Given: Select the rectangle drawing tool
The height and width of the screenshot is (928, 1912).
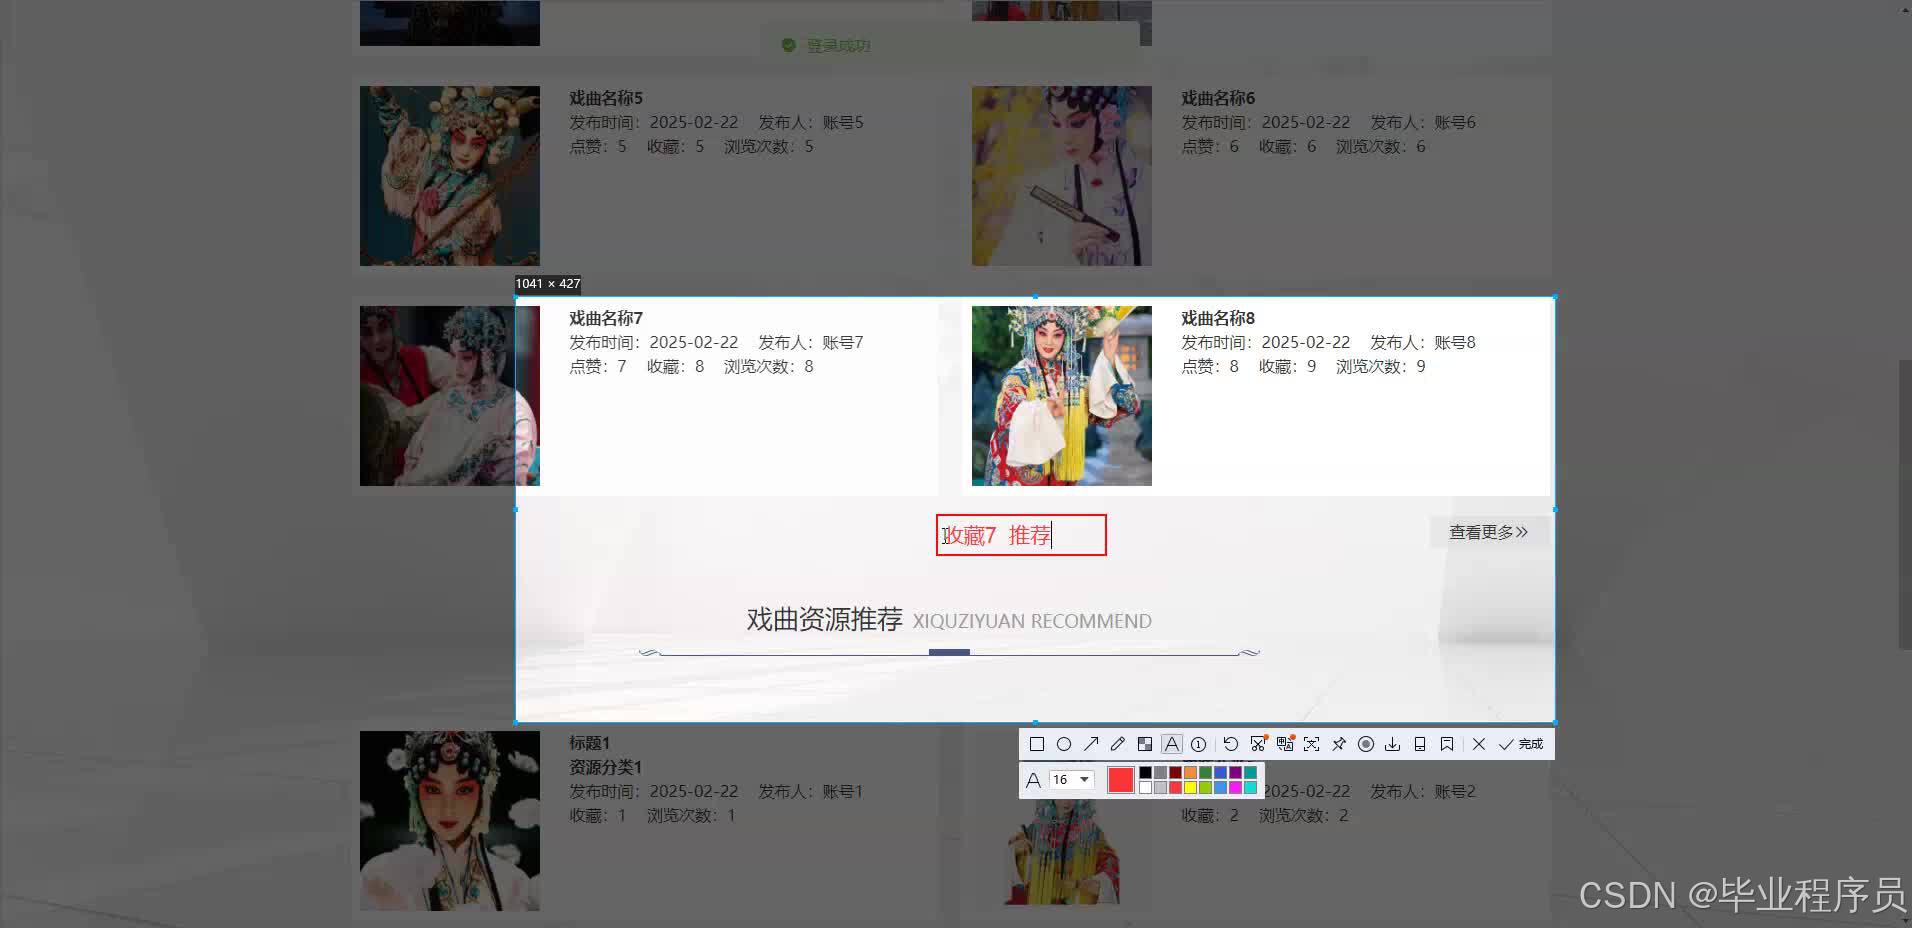Looking at the screenshot, I should (1036, 744).
